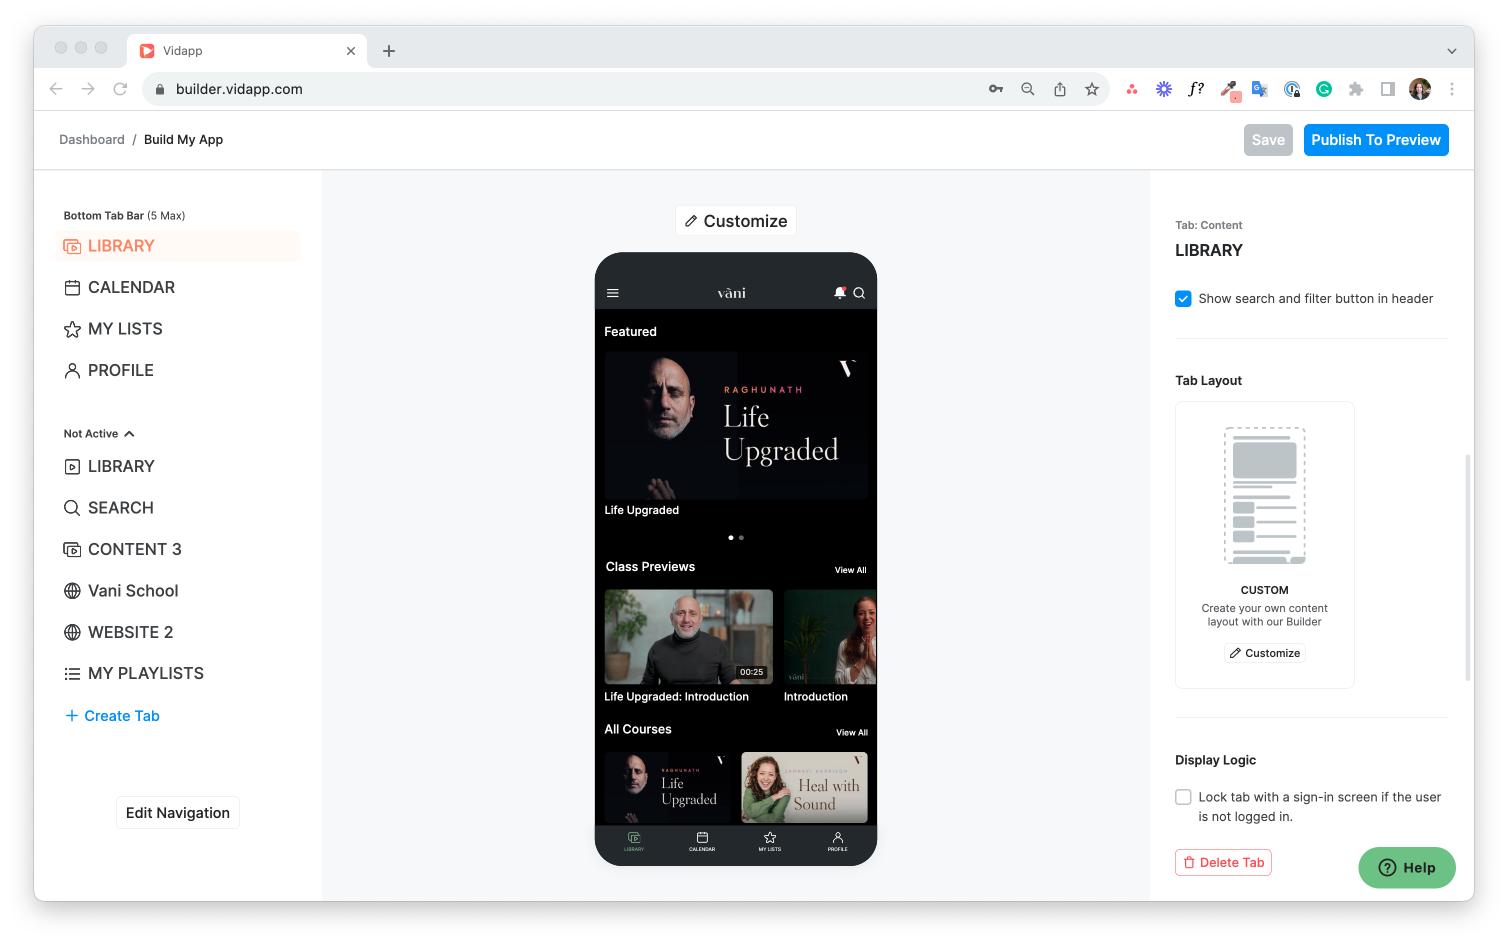
Task: Enable Lock tab with sign-in screen
Action: coord(1183,797)
